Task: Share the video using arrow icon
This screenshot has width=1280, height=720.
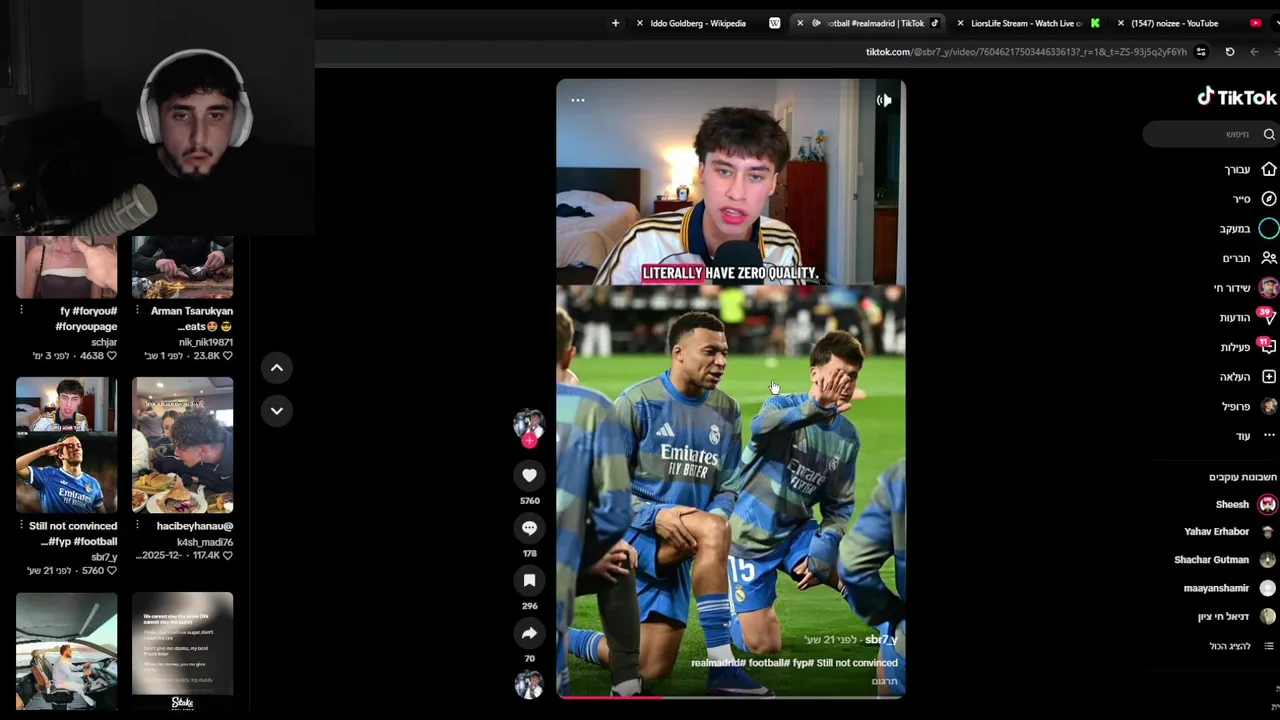Action: point(529,633)
